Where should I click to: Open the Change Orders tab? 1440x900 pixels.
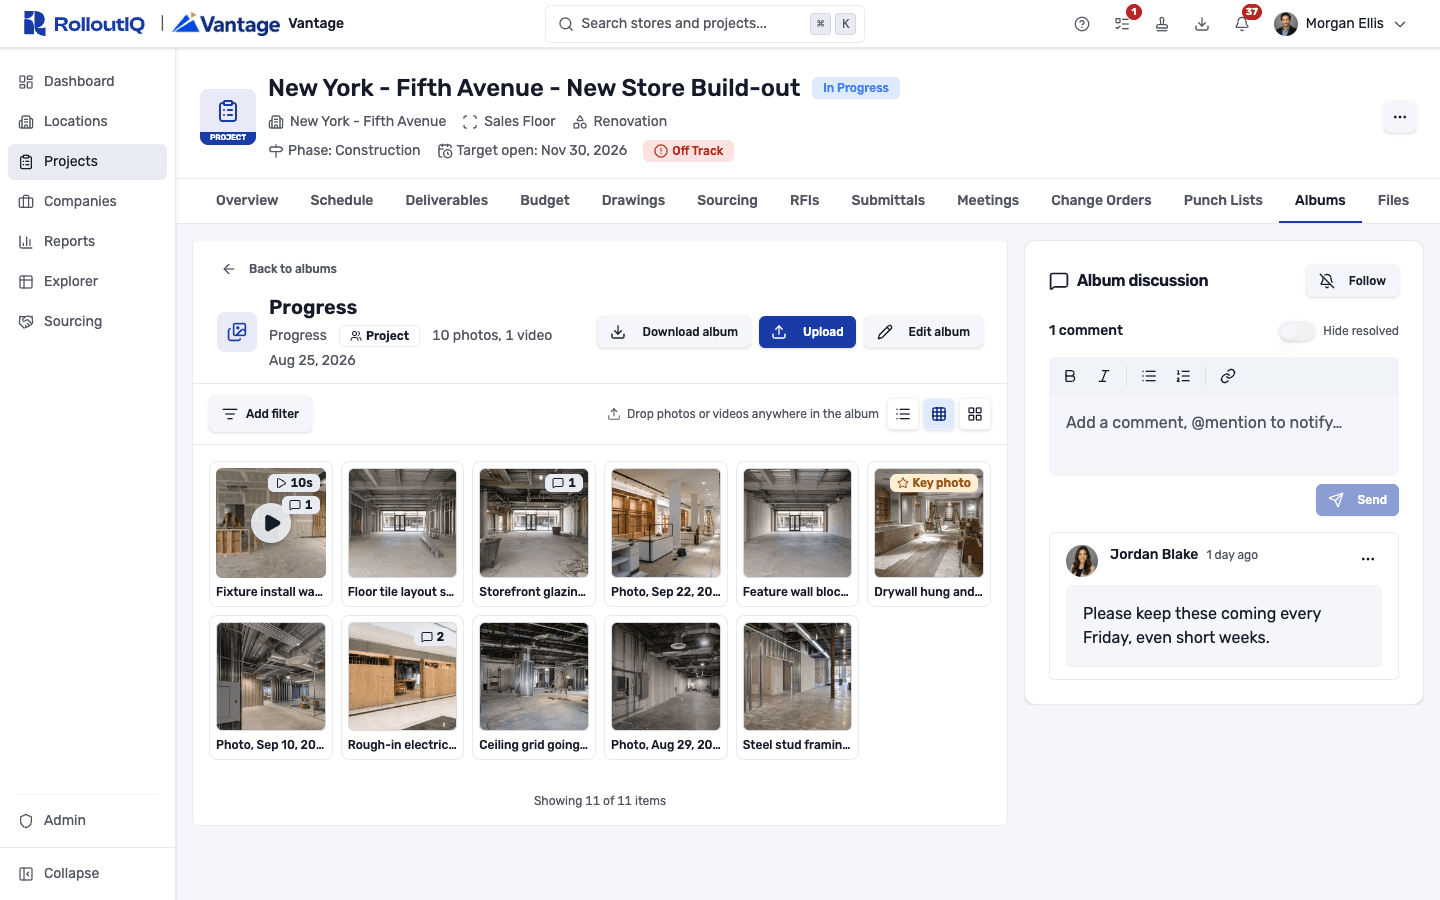(x=1101, y=200)
